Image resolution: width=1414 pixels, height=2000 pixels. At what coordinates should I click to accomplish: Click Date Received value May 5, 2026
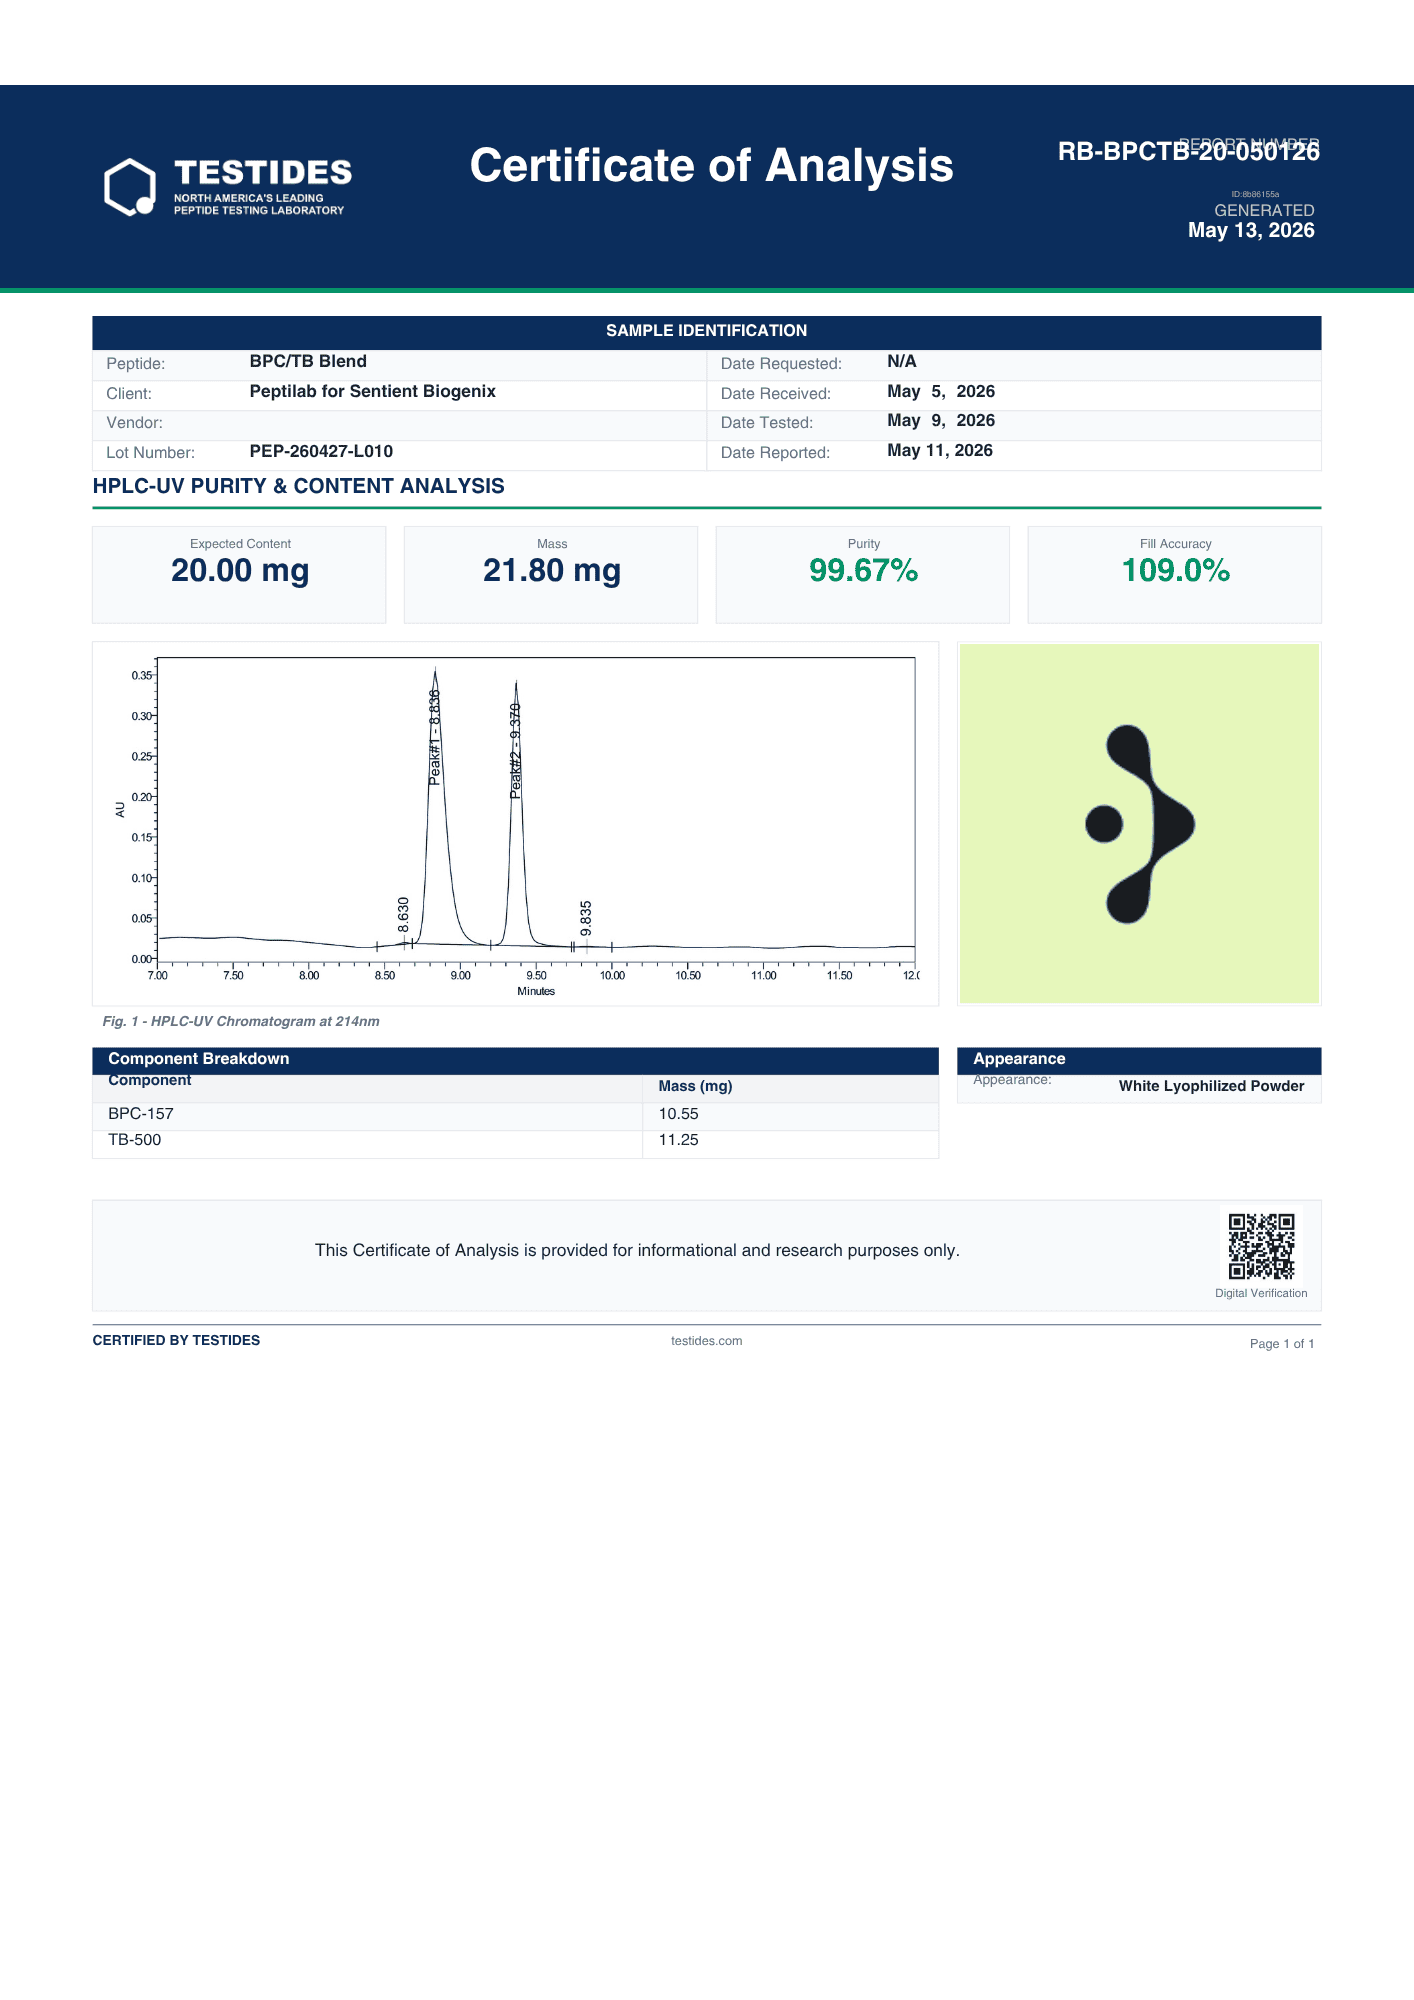click(941, 392)
